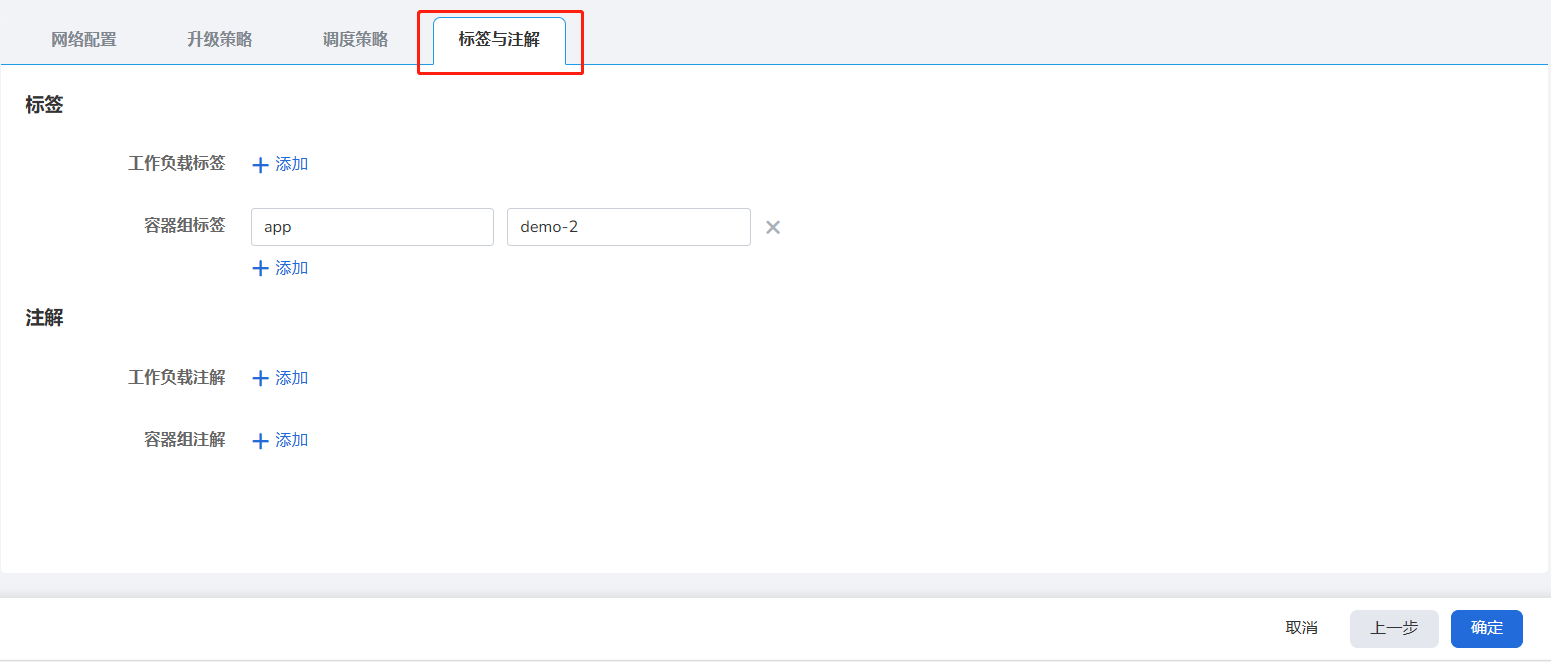
Task: Click 添加 text link under 容器组标签
Action: tap(292, 268)
